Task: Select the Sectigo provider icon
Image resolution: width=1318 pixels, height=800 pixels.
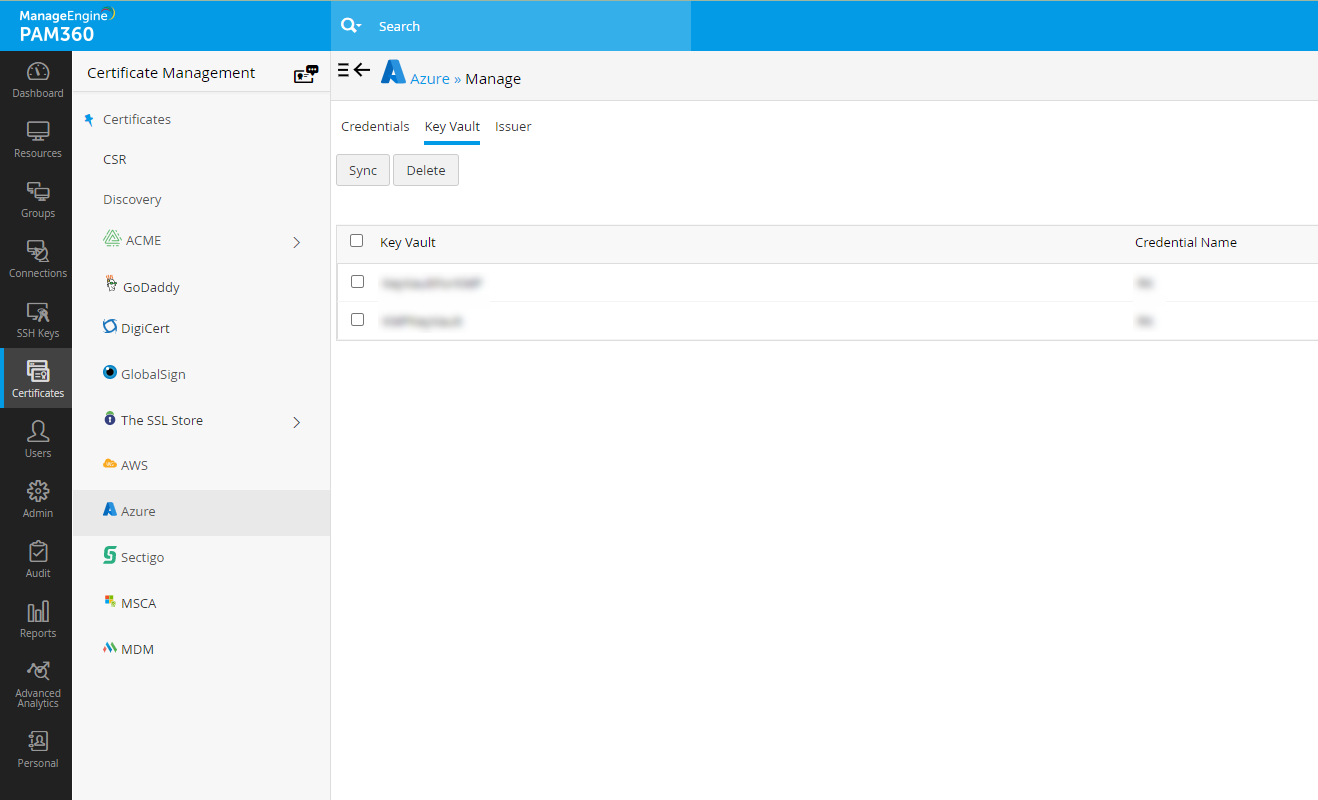Action: 141,556
